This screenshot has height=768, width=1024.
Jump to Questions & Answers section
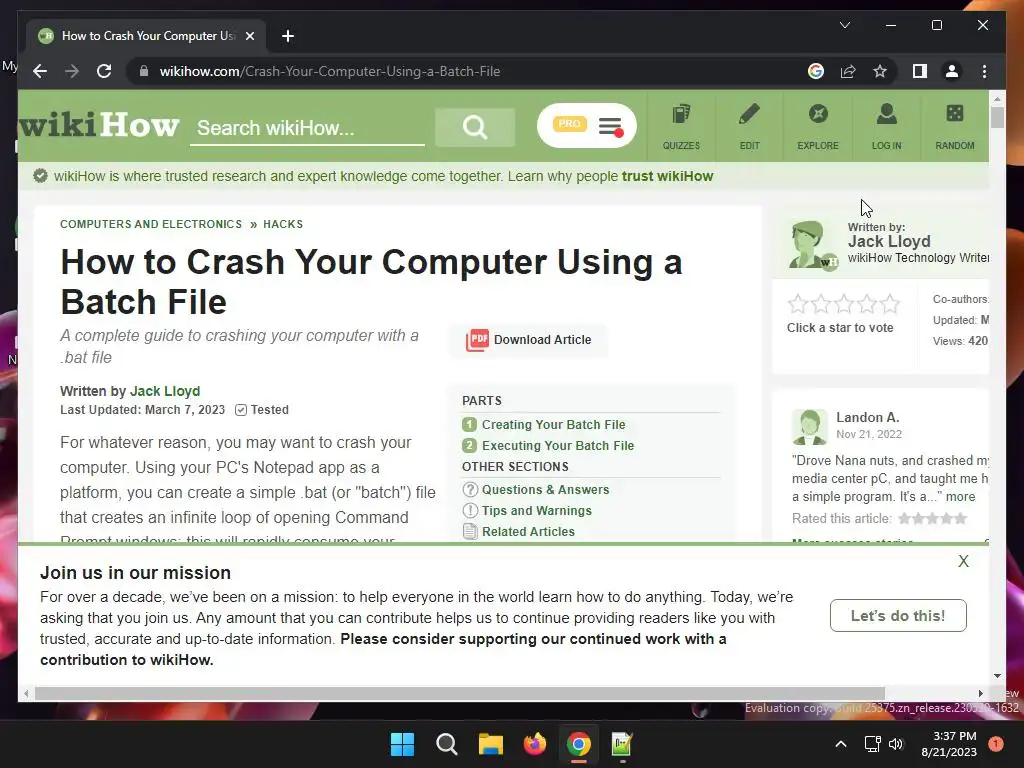[545, 490]
